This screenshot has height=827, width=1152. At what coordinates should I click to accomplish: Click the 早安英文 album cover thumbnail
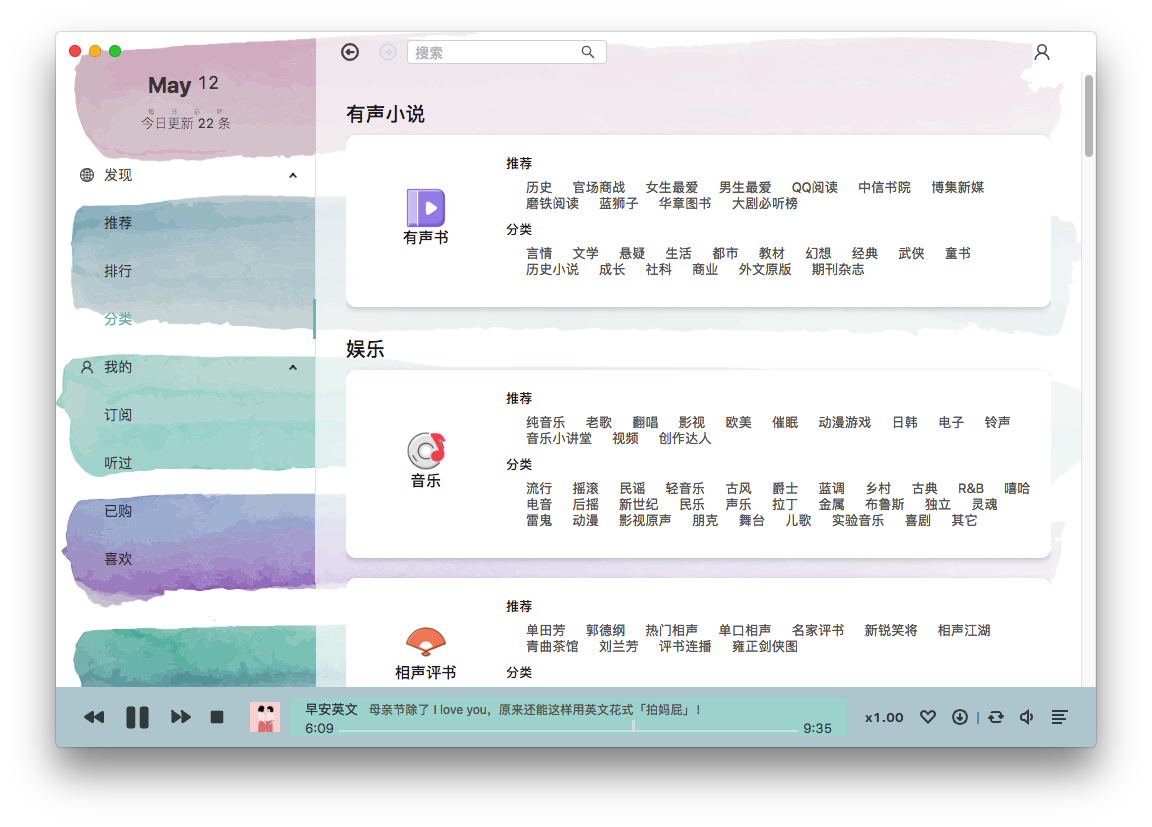point(265,717)
